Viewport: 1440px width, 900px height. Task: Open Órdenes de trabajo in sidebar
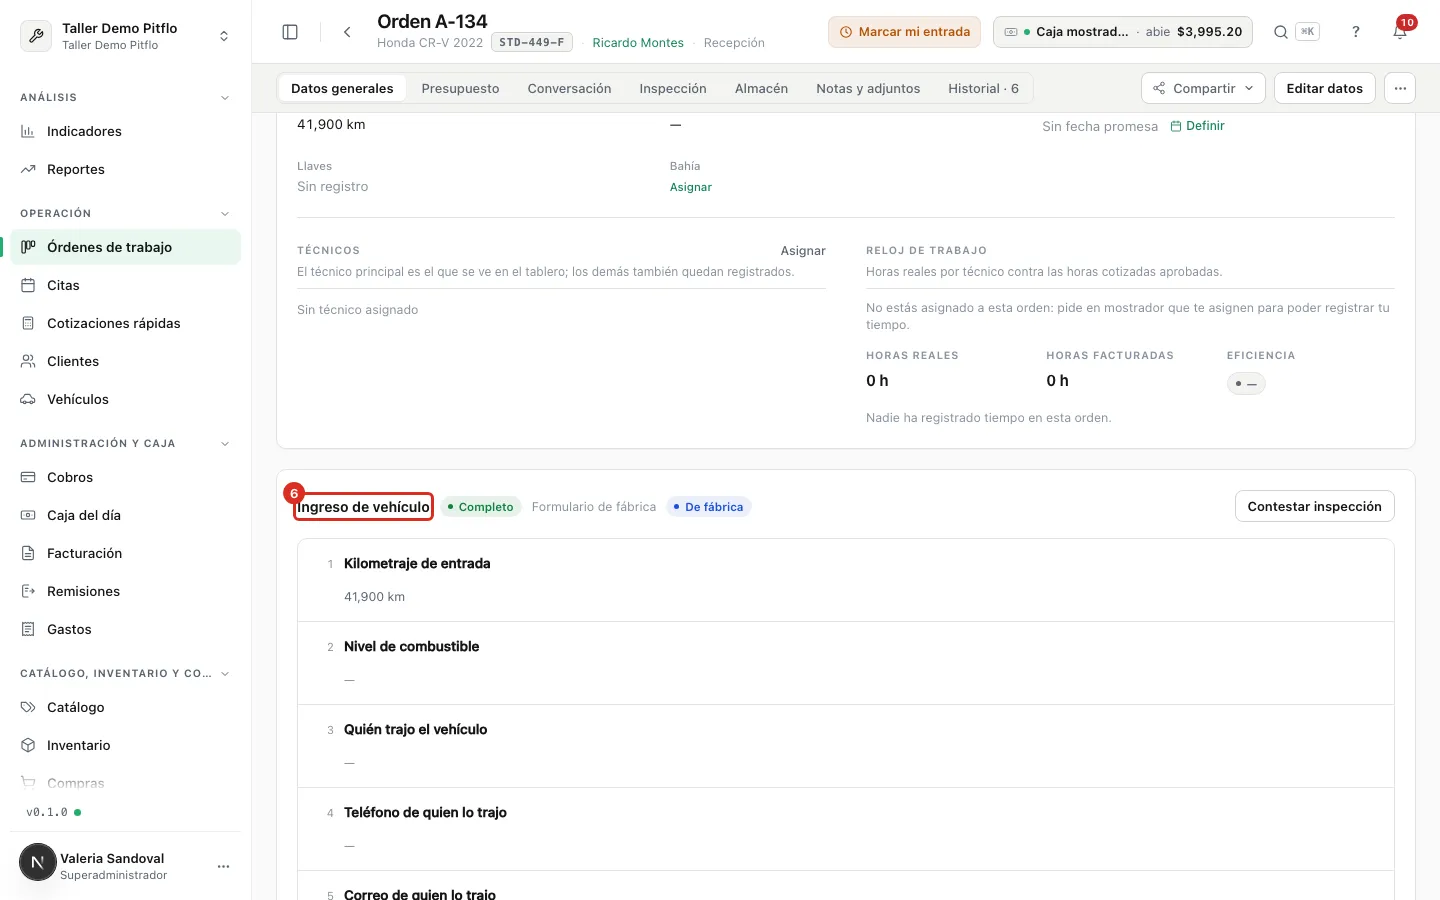[x=127, y=247]
